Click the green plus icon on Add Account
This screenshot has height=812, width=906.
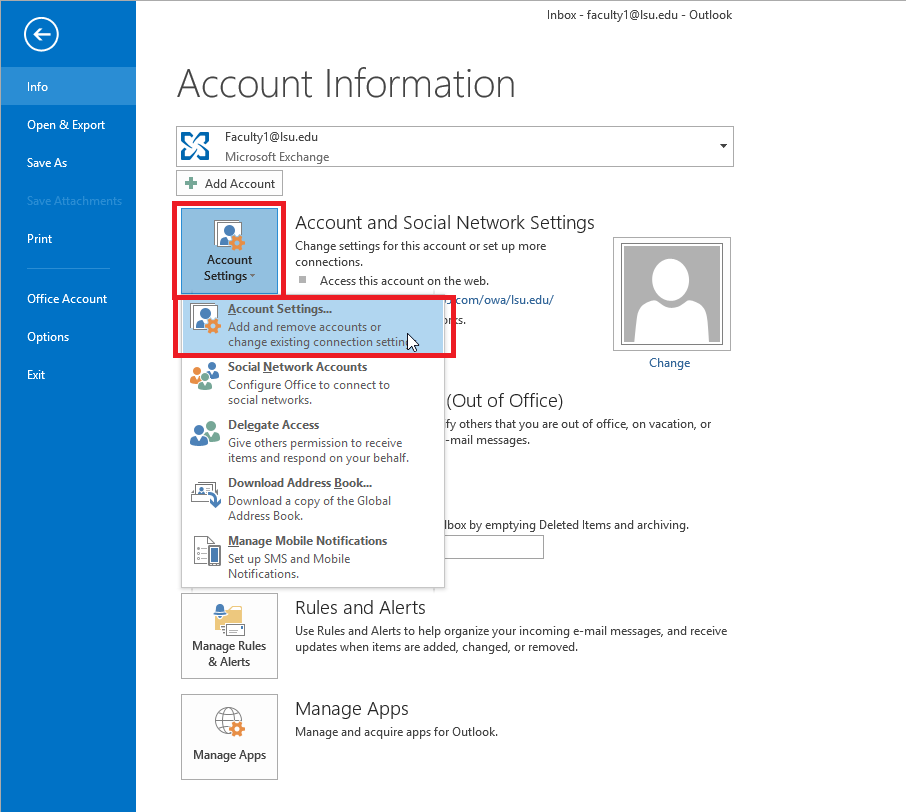tap(191, 184)
